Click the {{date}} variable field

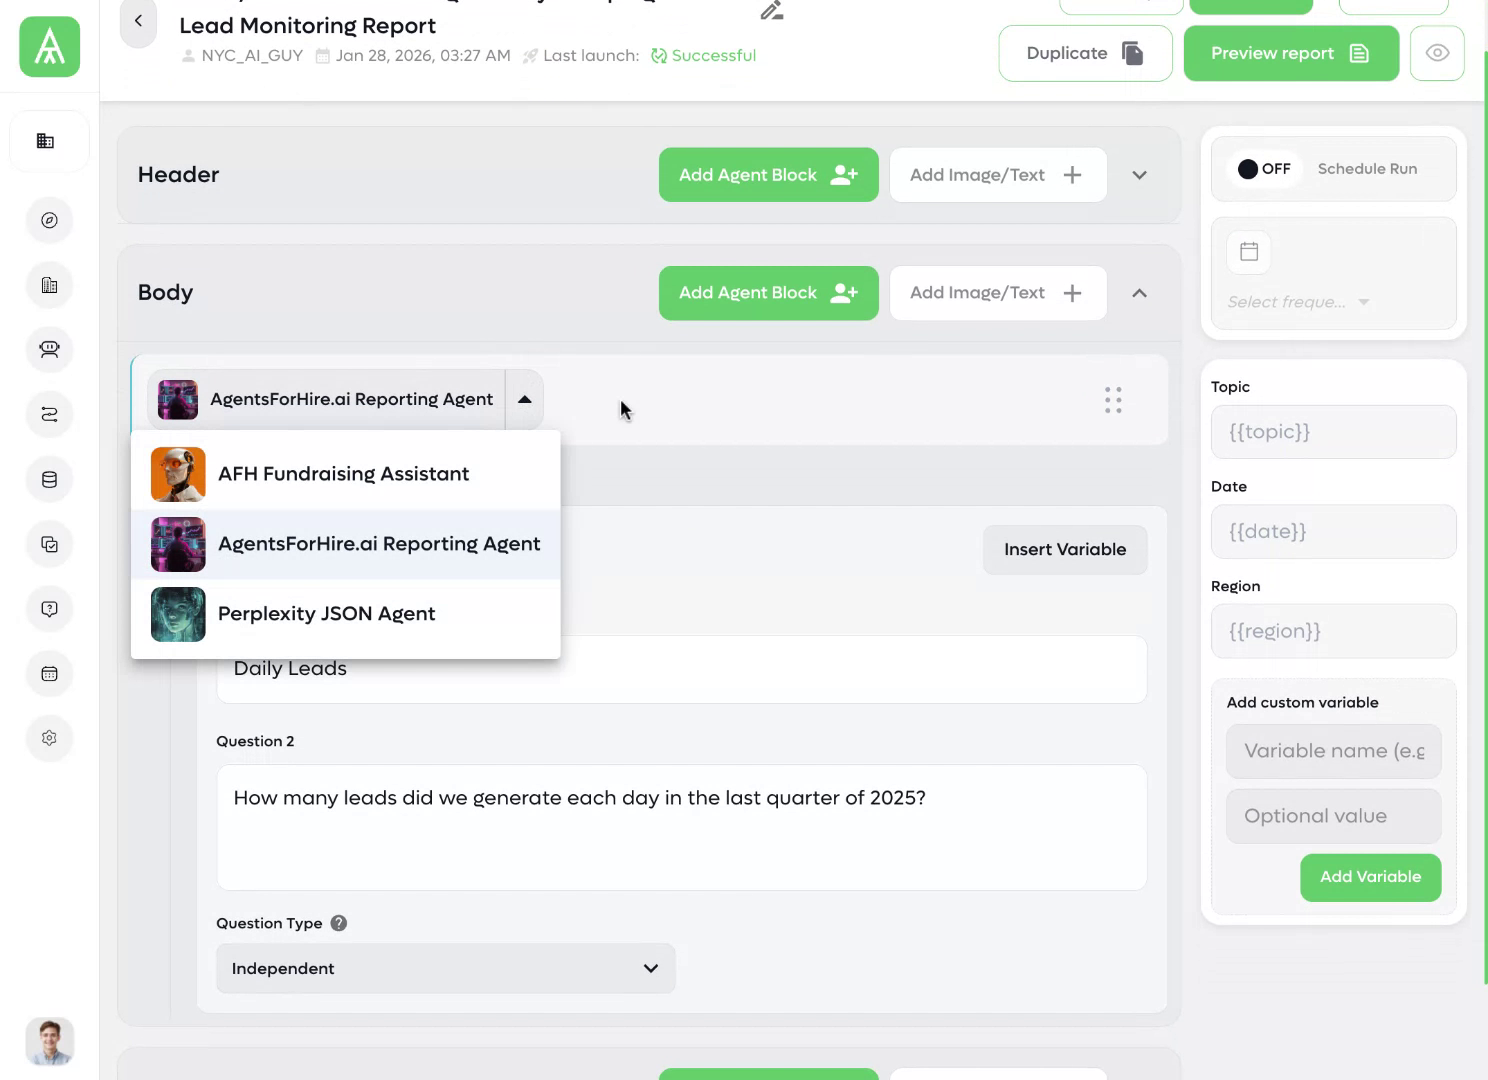pyautogui.click(x=1333, y=531)
